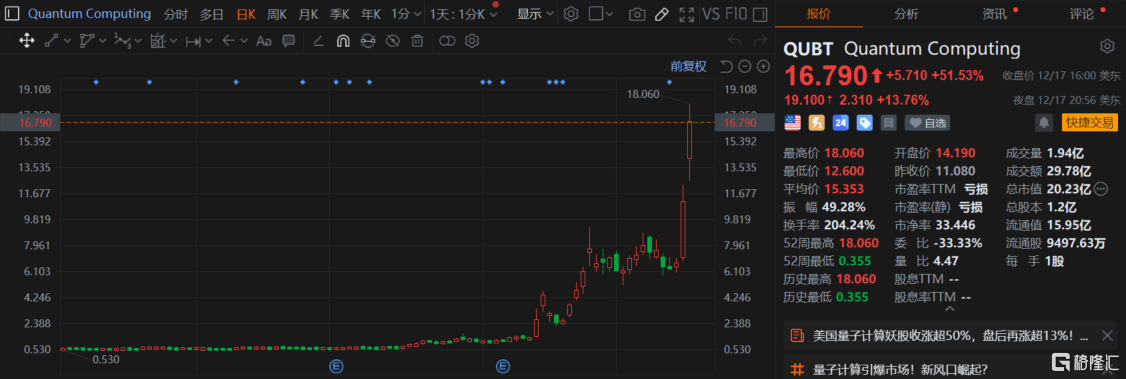Viewport: 1126px width, 379px height.
Task: Open the 显示 display dropdown
Action: click(536, 14)
